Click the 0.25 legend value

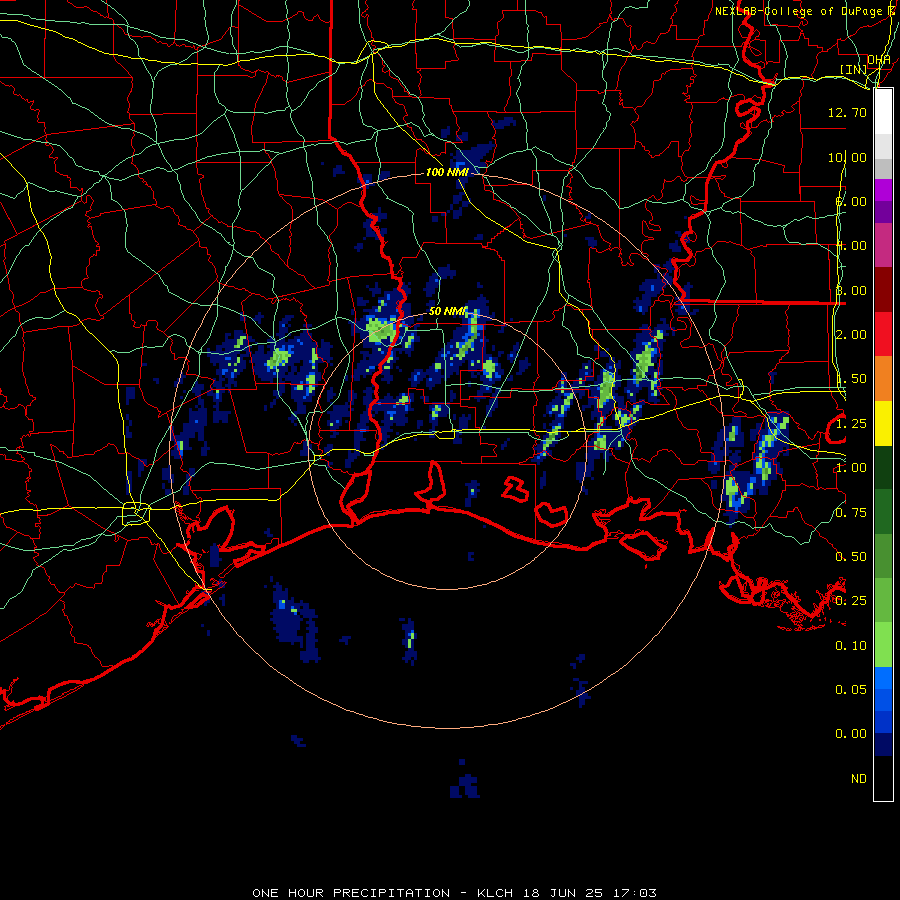pos(851,601)
